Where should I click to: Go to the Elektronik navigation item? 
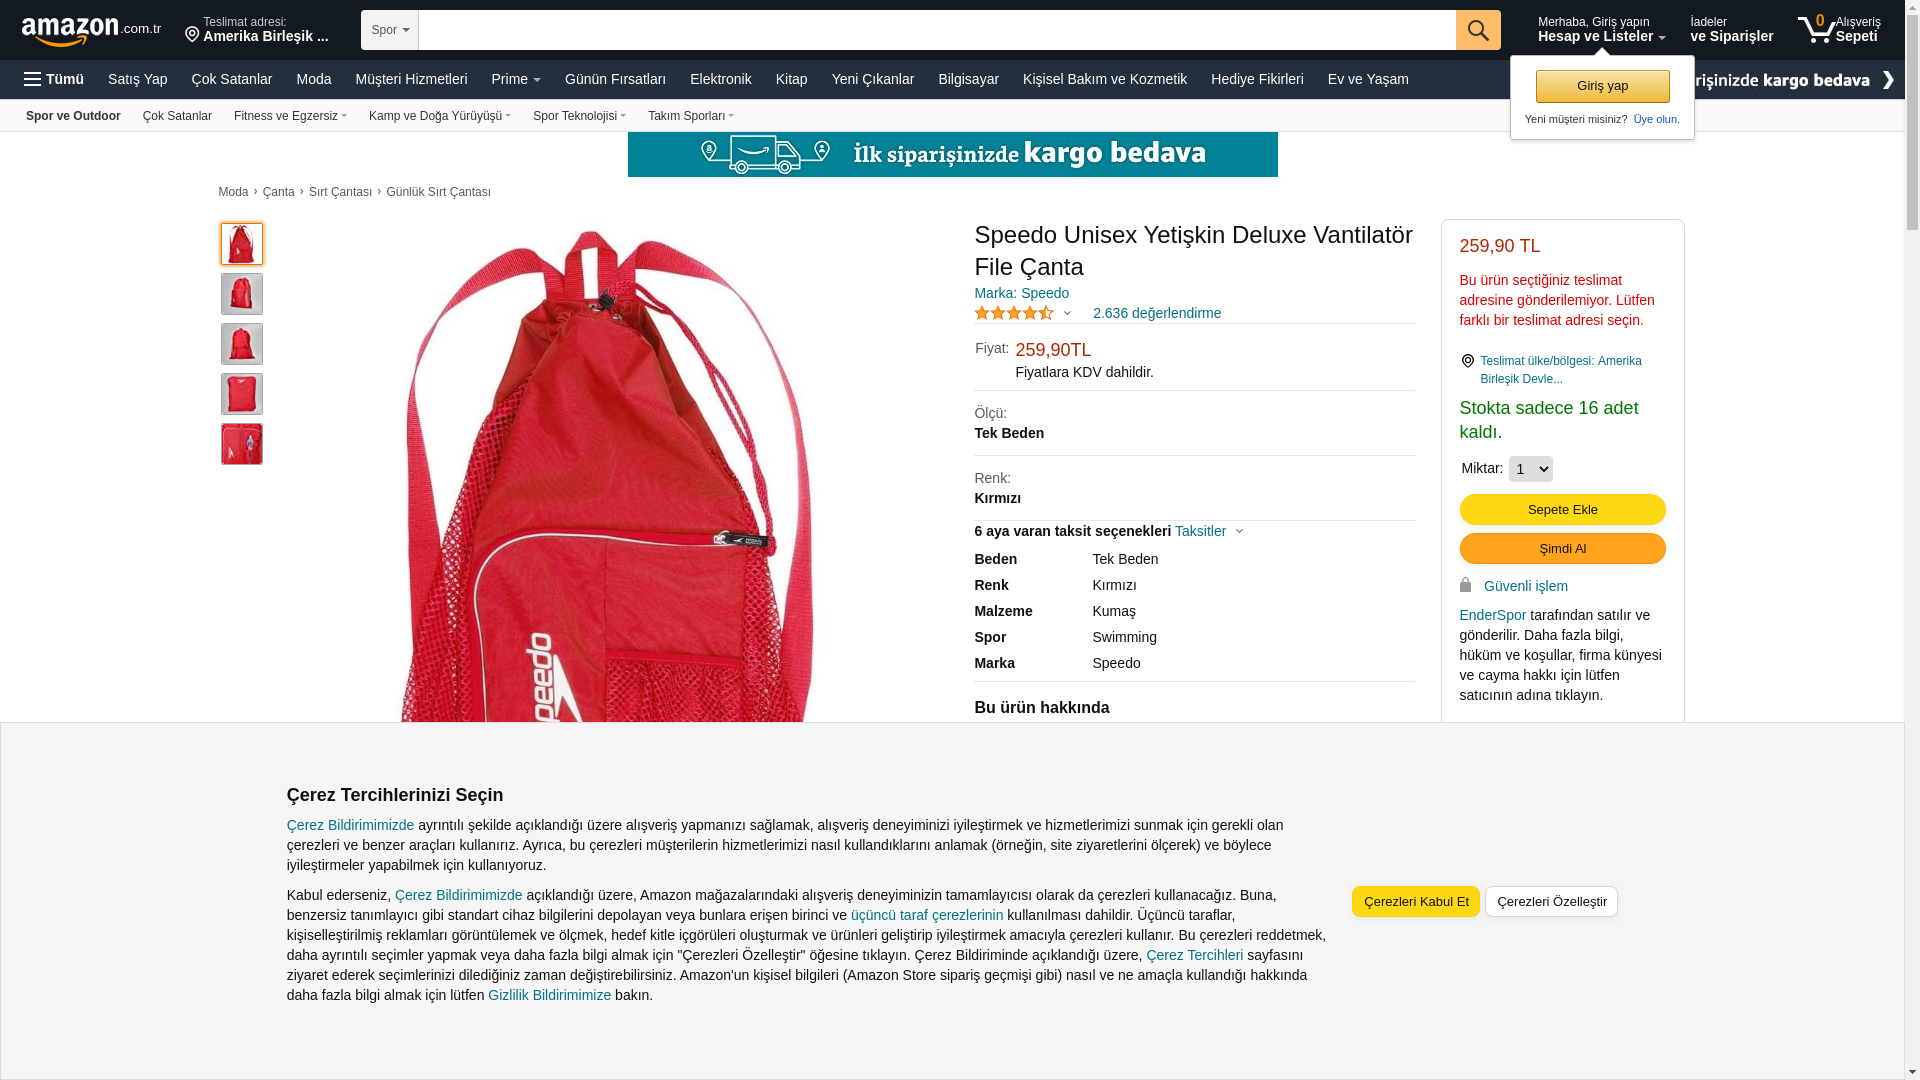pyautogui.click(x=720, y=79)
